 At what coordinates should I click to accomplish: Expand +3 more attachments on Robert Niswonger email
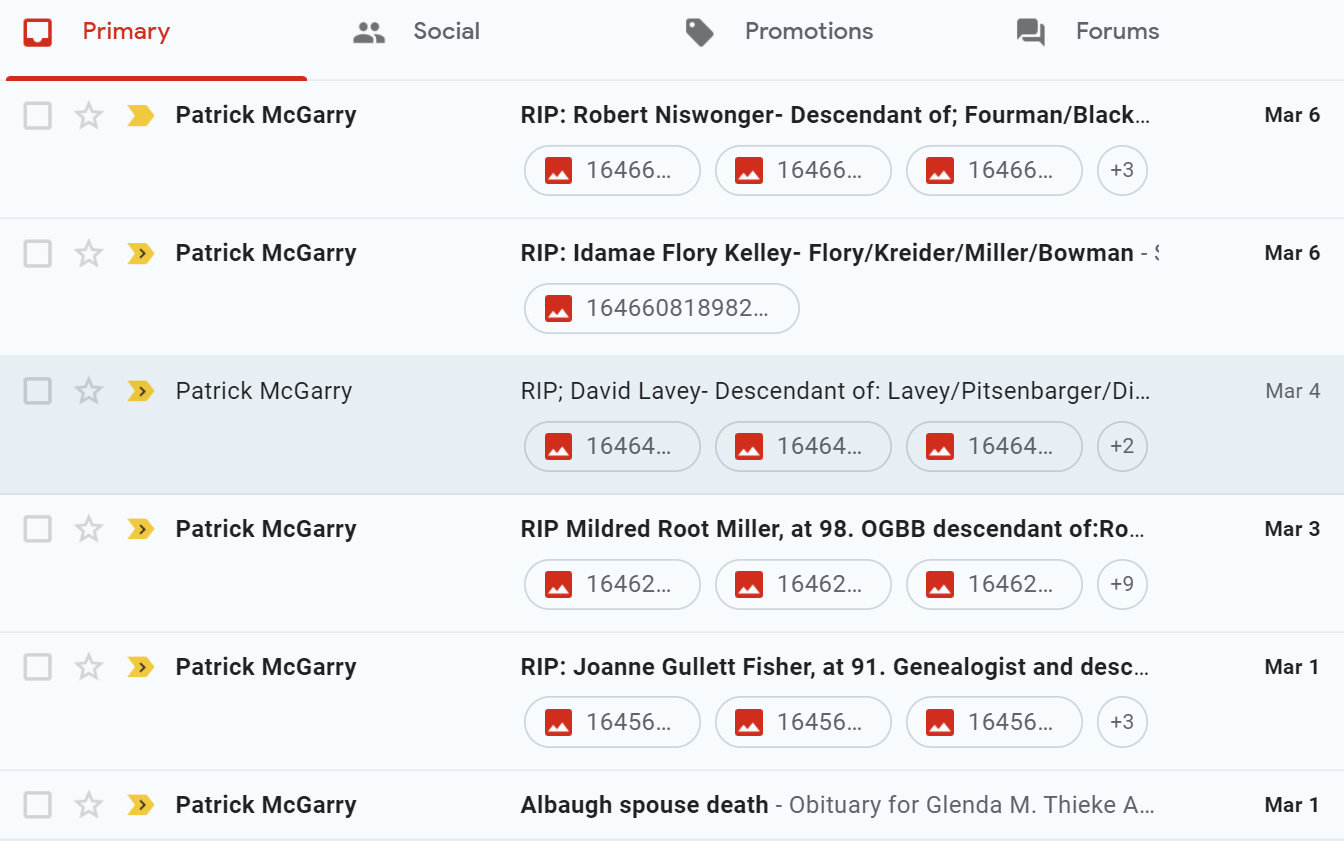coord(1121,171)
